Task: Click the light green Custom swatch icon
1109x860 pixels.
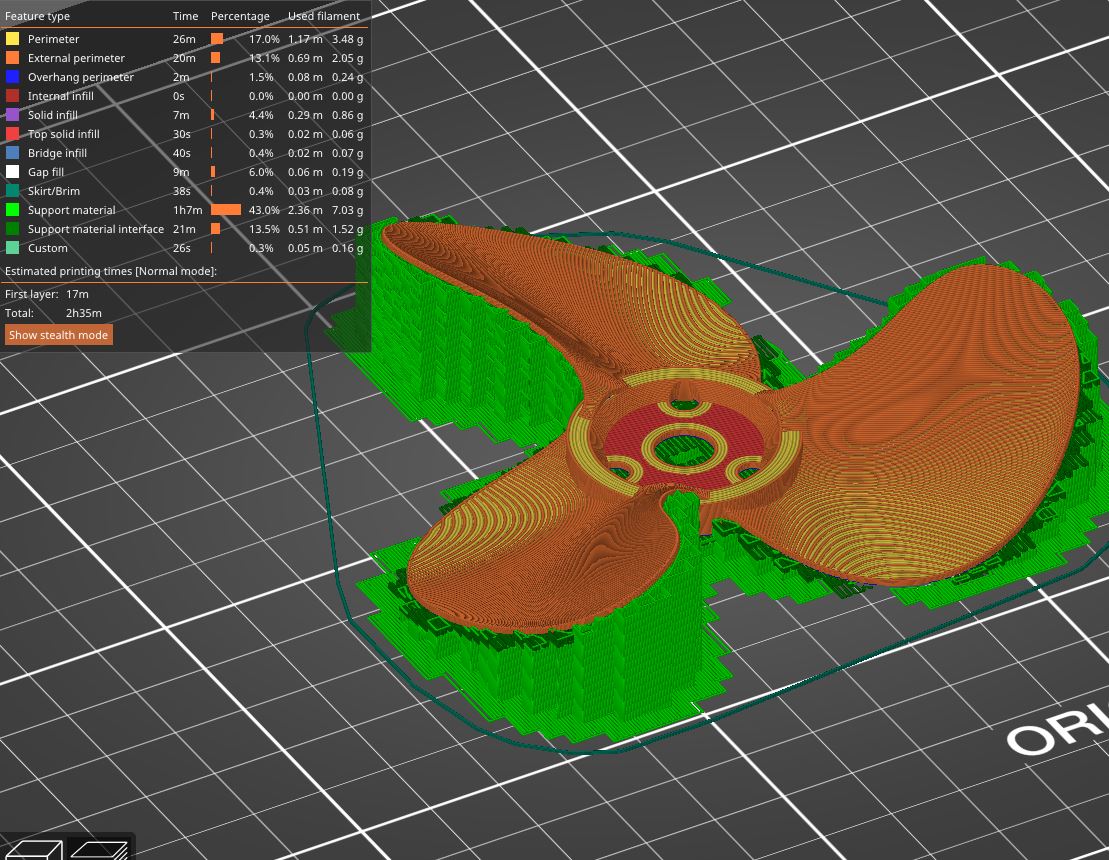Action: coord(12,248)
